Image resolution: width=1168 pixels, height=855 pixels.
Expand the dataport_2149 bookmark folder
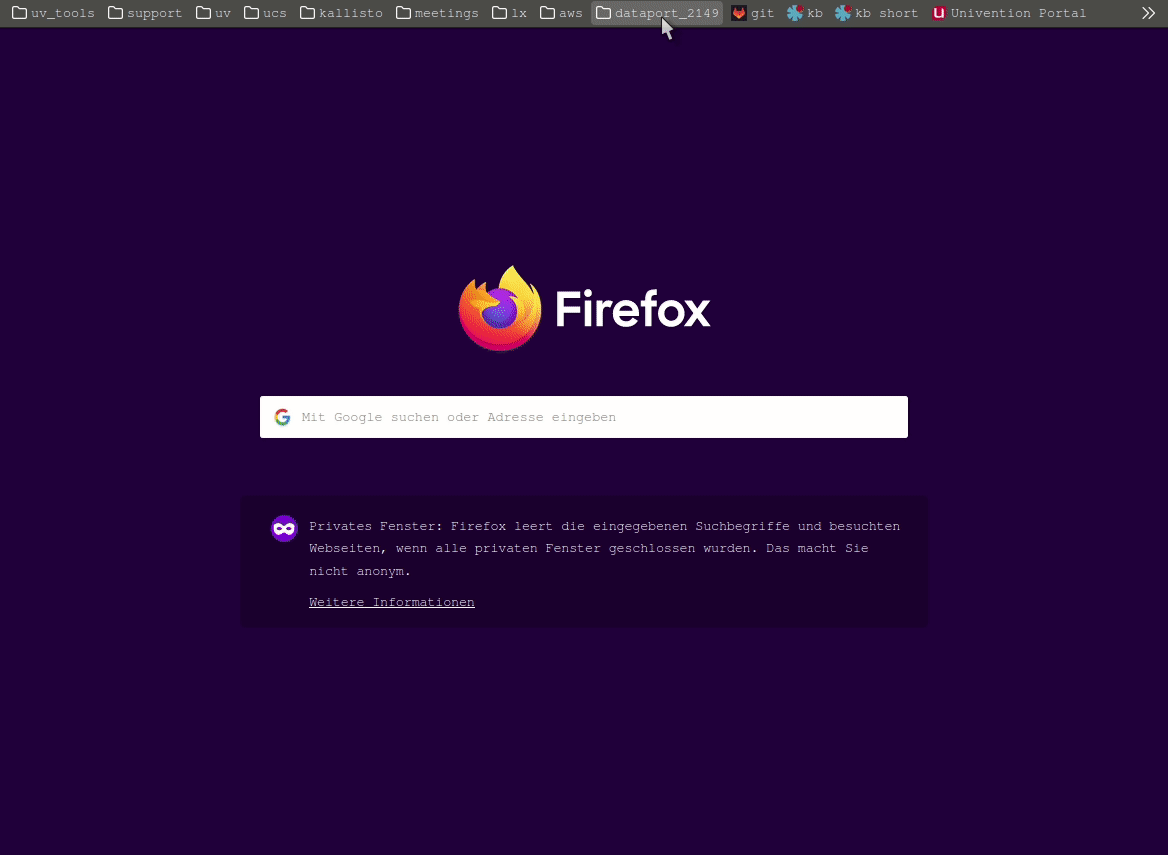click(x=657, y=13)
